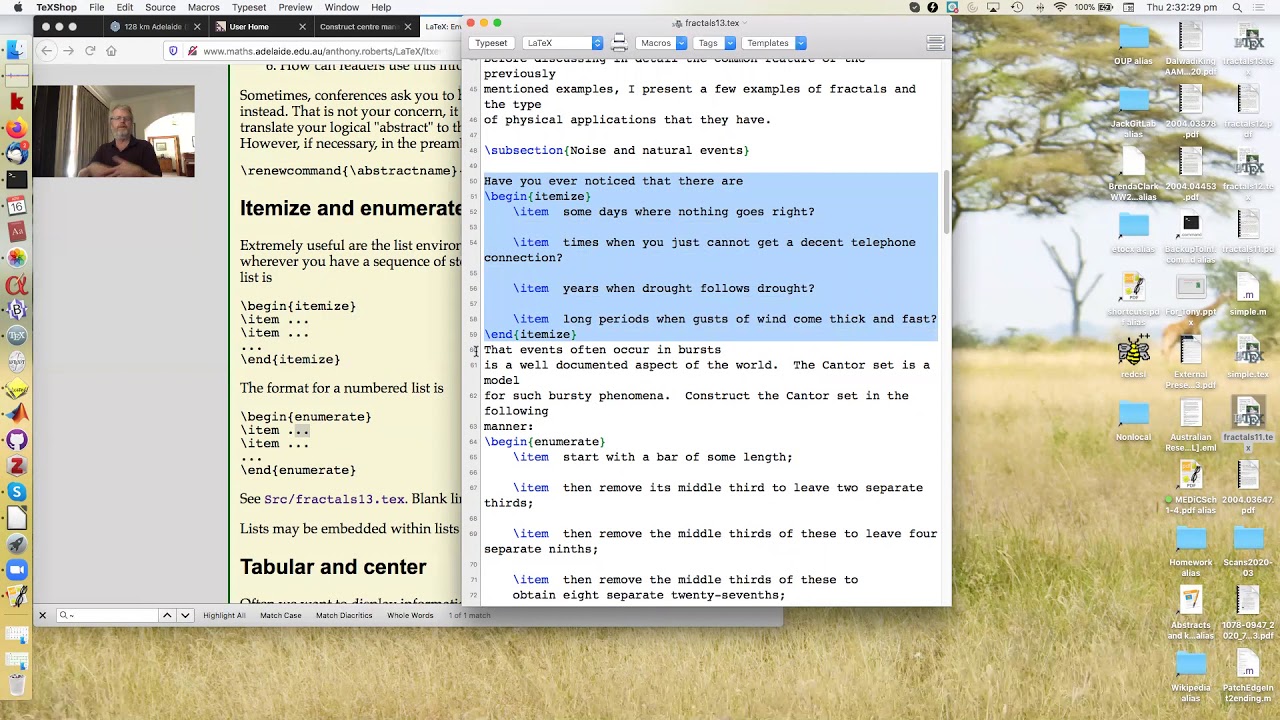Click the Tabular and center heading
1280x720 pixels.
click(332, 567)
